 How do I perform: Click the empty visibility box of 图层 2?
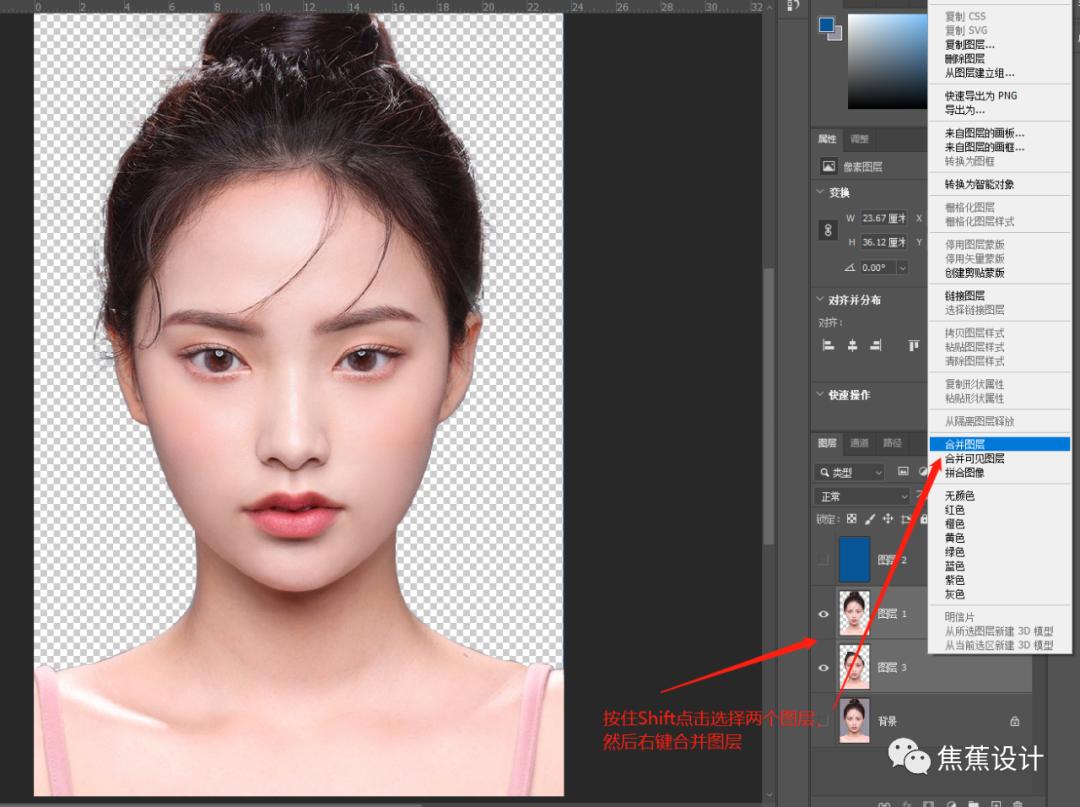click(x=823, y=559)
